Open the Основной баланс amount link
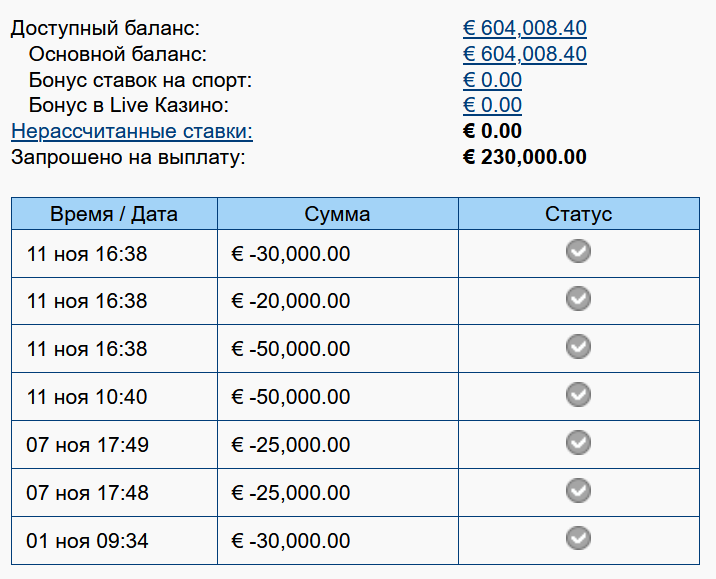This screenshot has height=579, width=716. 524,54
